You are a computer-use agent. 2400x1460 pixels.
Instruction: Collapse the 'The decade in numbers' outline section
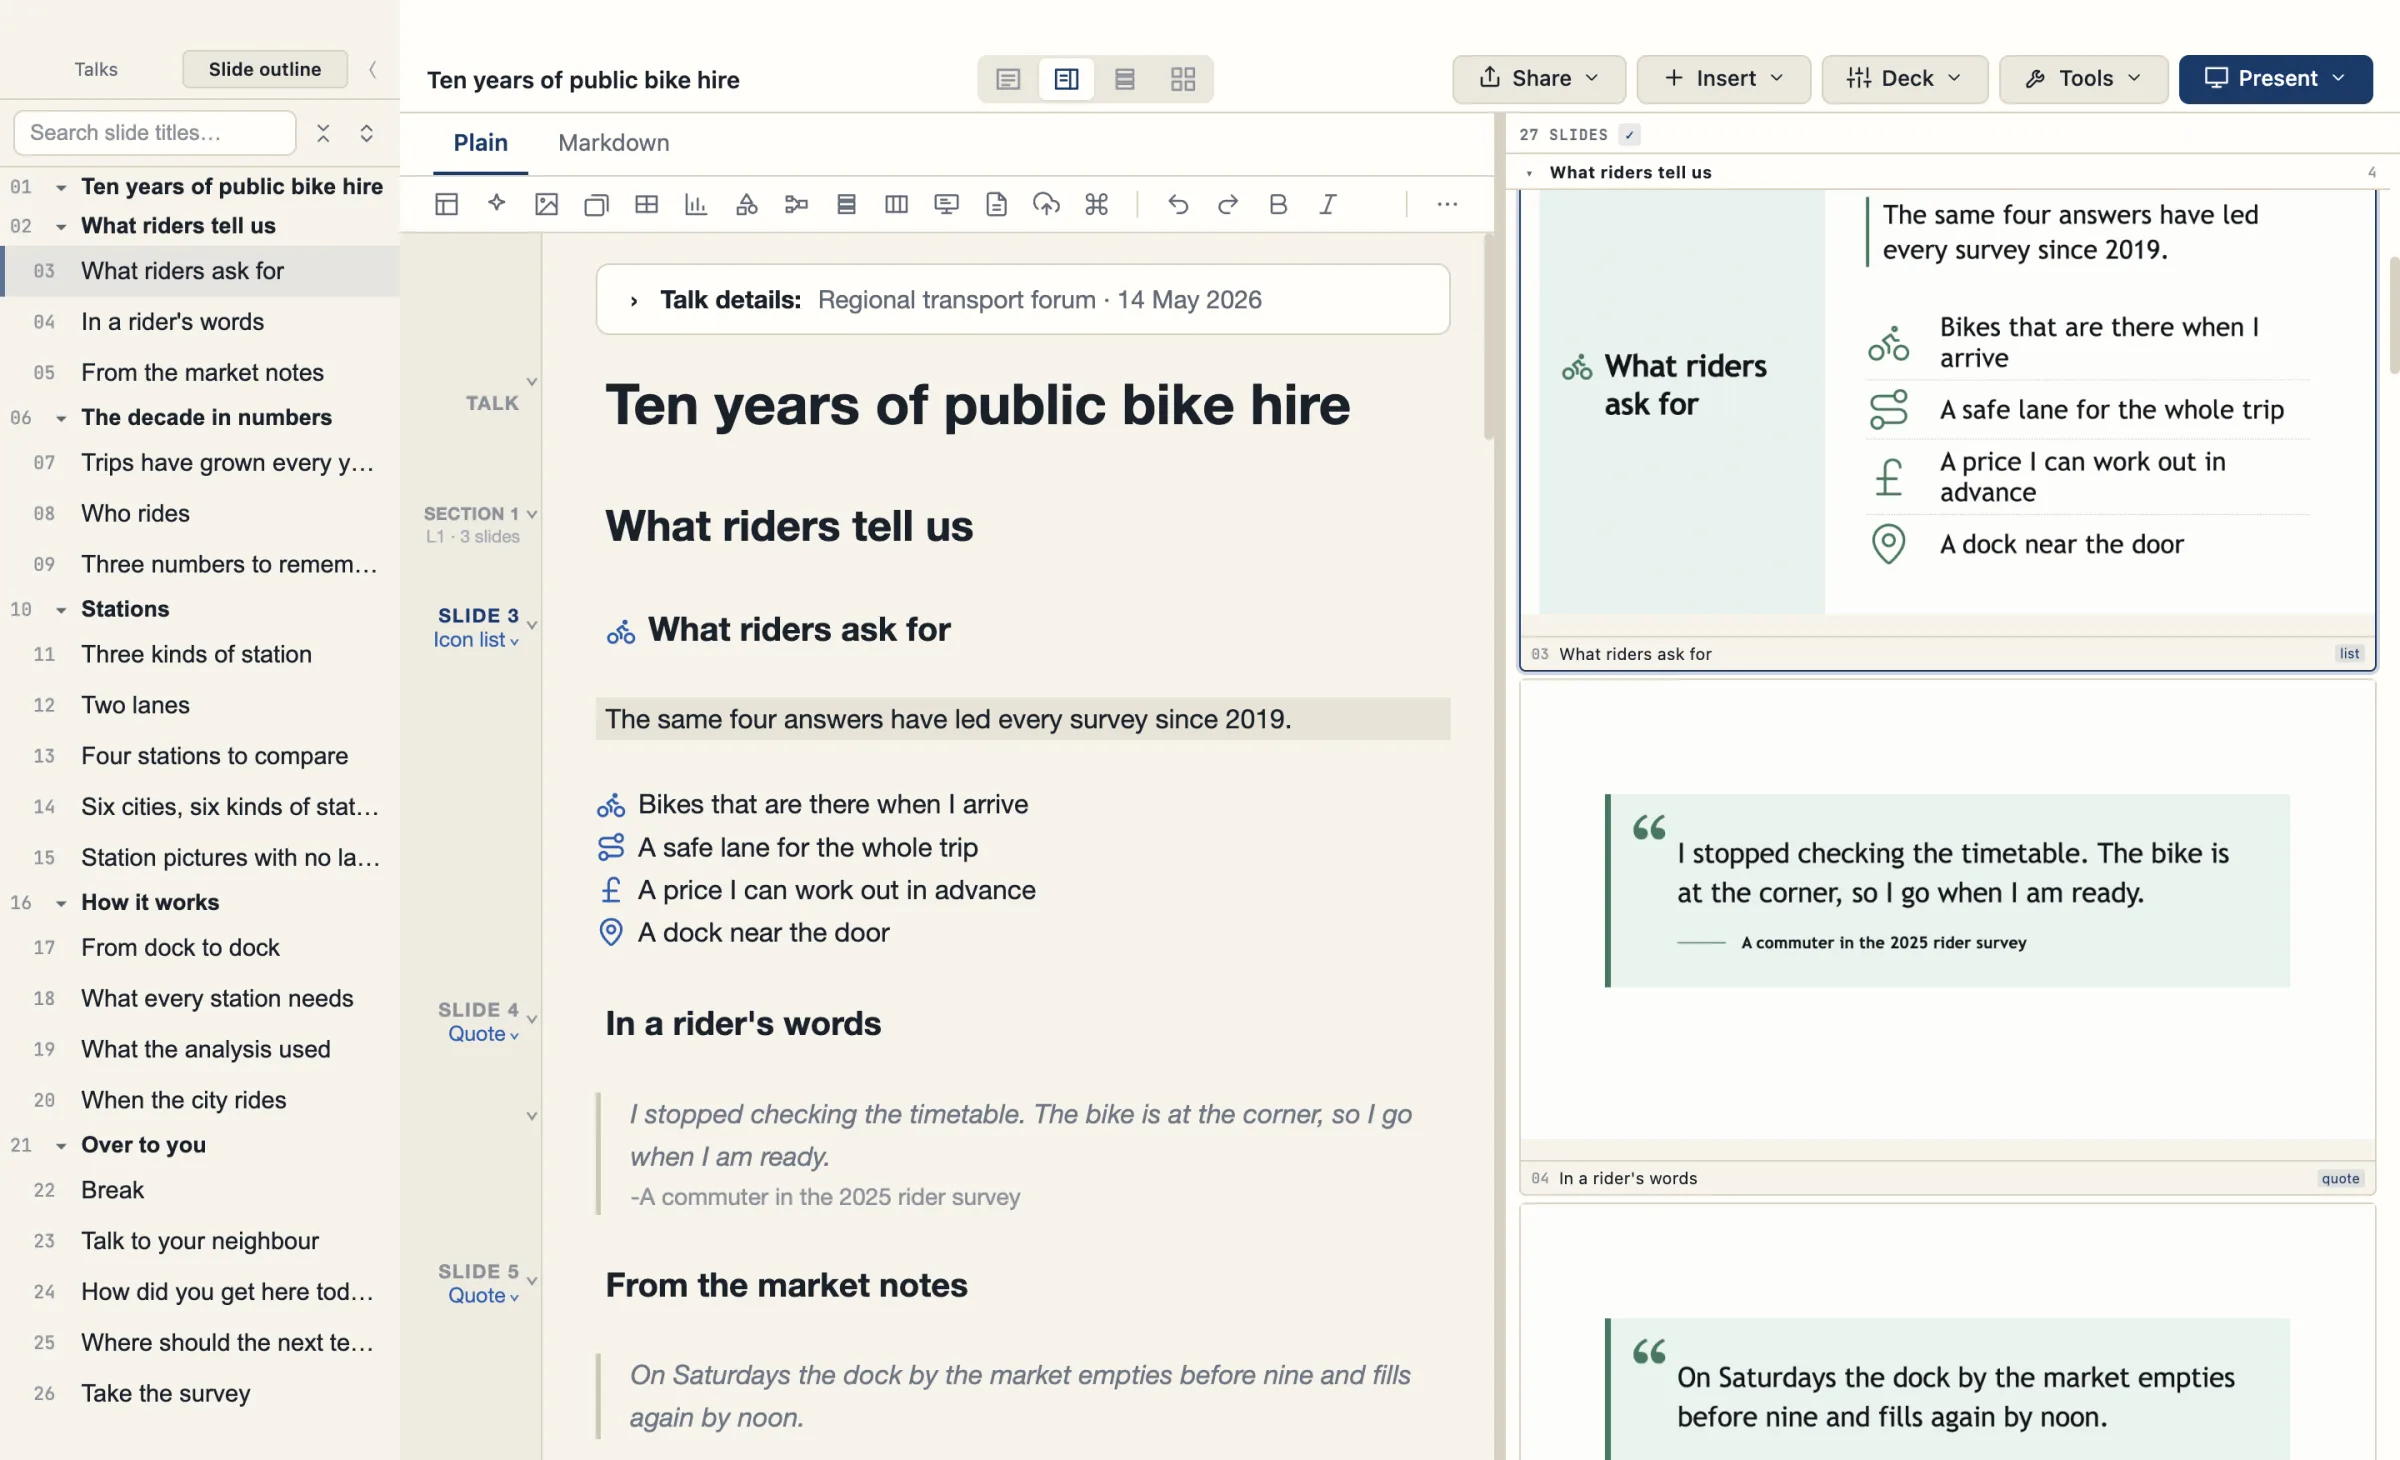click(x=61, y=418)
